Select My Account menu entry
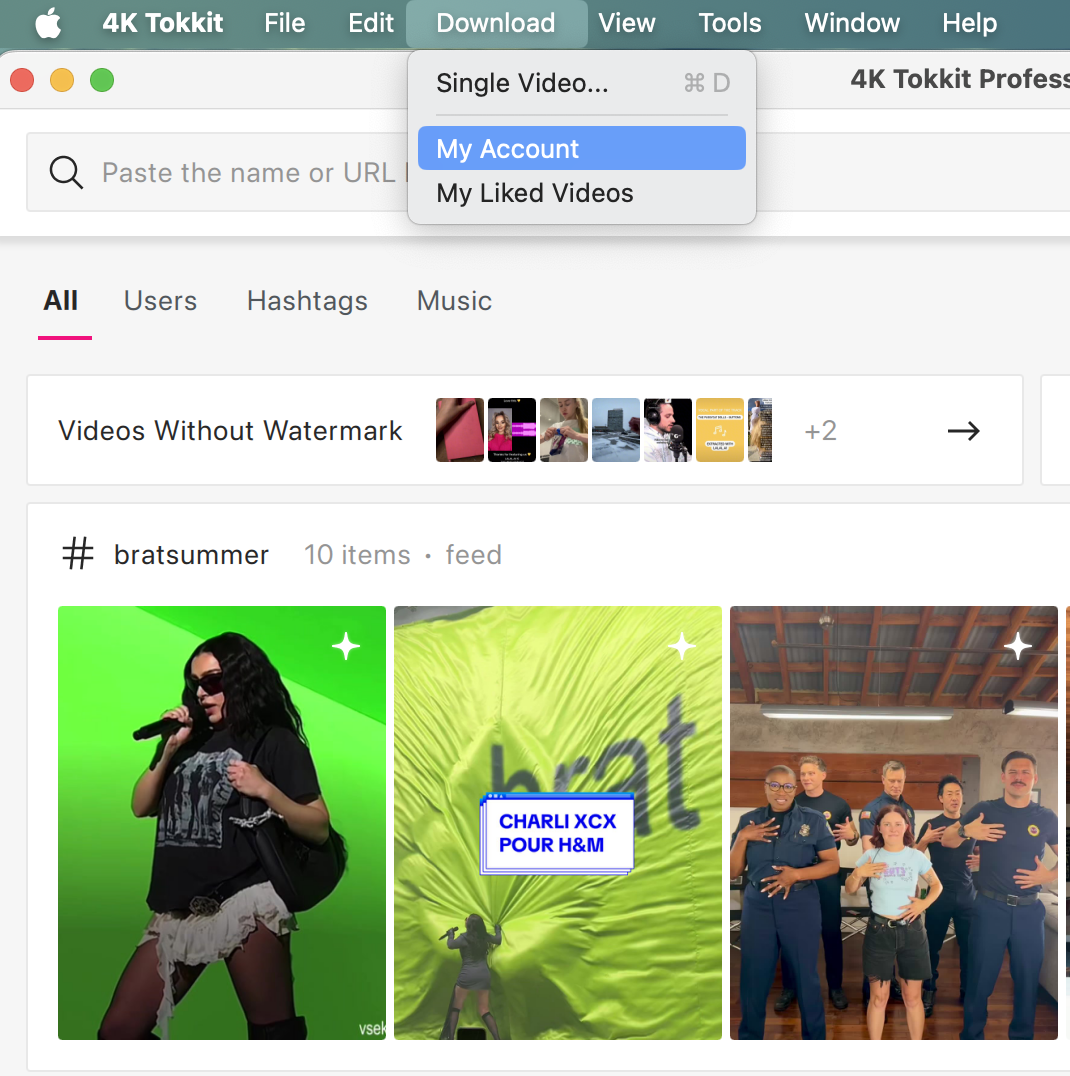1070x1076 pixels. point(581,148)
